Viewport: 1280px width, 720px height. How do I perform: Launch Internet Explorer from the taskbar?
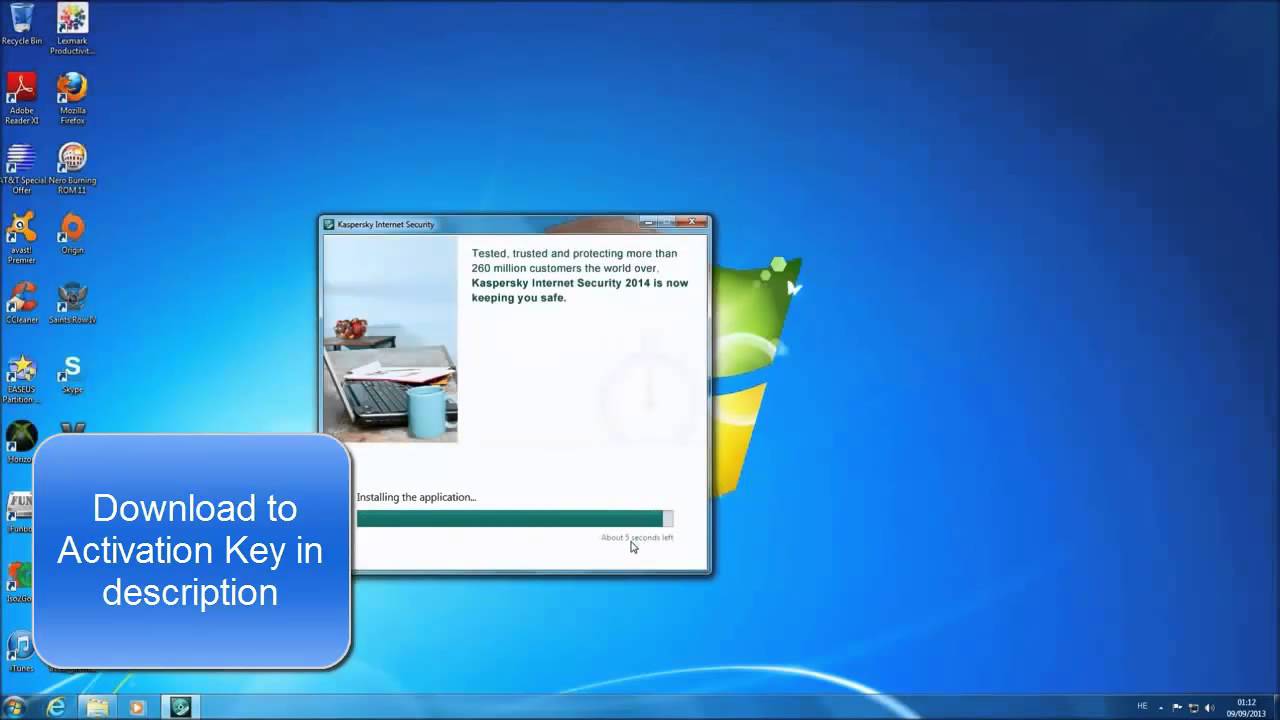tap(57, 707)
